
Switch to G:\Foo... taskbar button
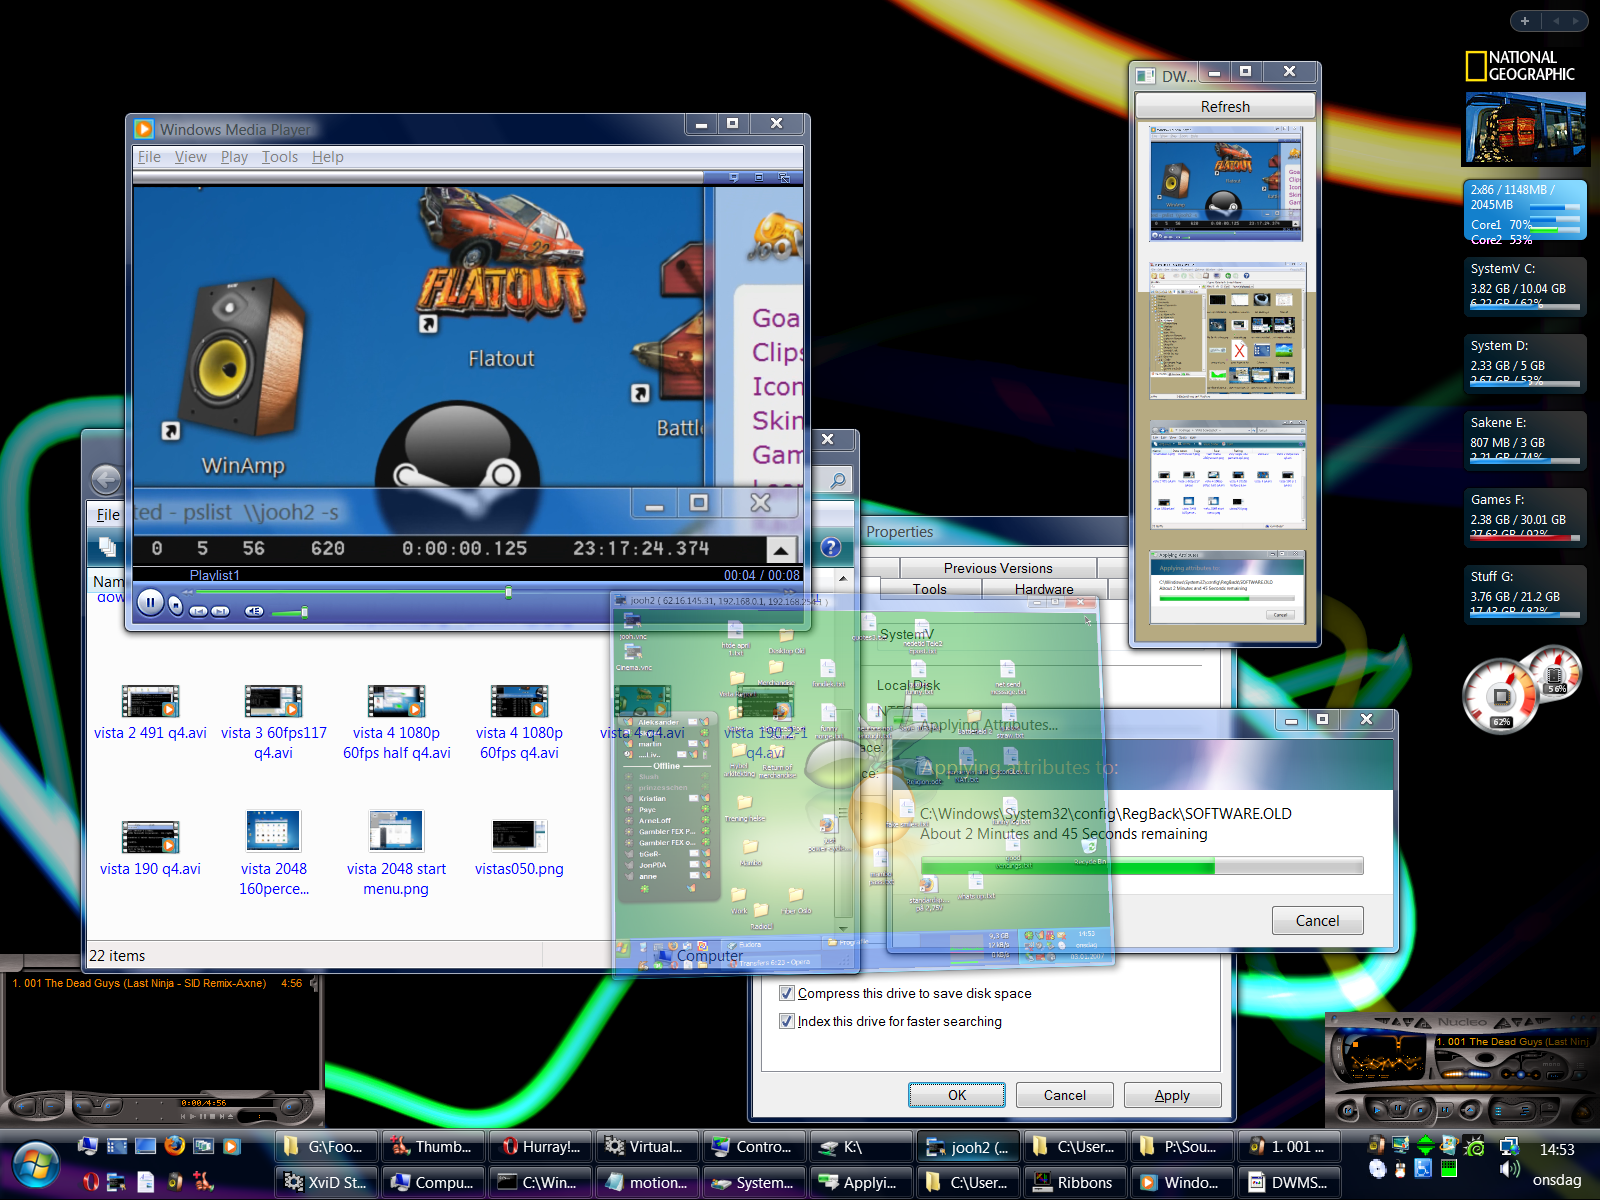tap(326, 1147)
